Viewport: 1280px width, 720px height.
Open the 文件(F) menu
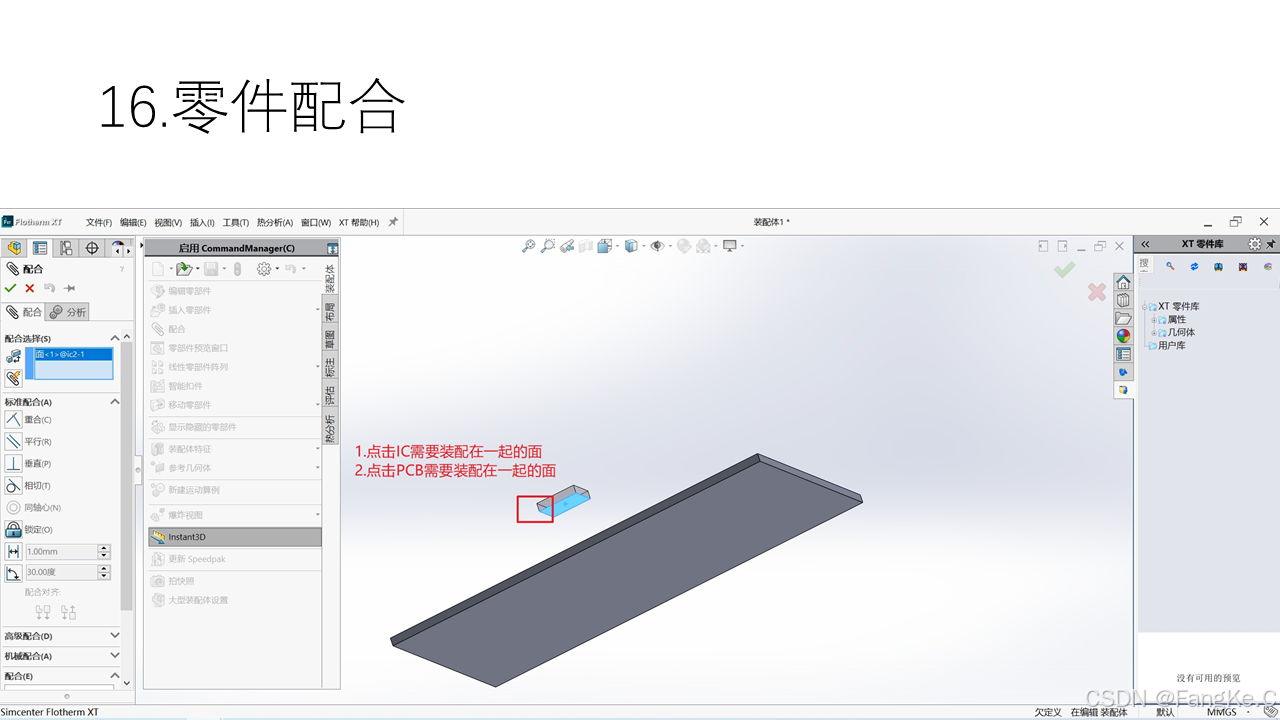[99, 222]
